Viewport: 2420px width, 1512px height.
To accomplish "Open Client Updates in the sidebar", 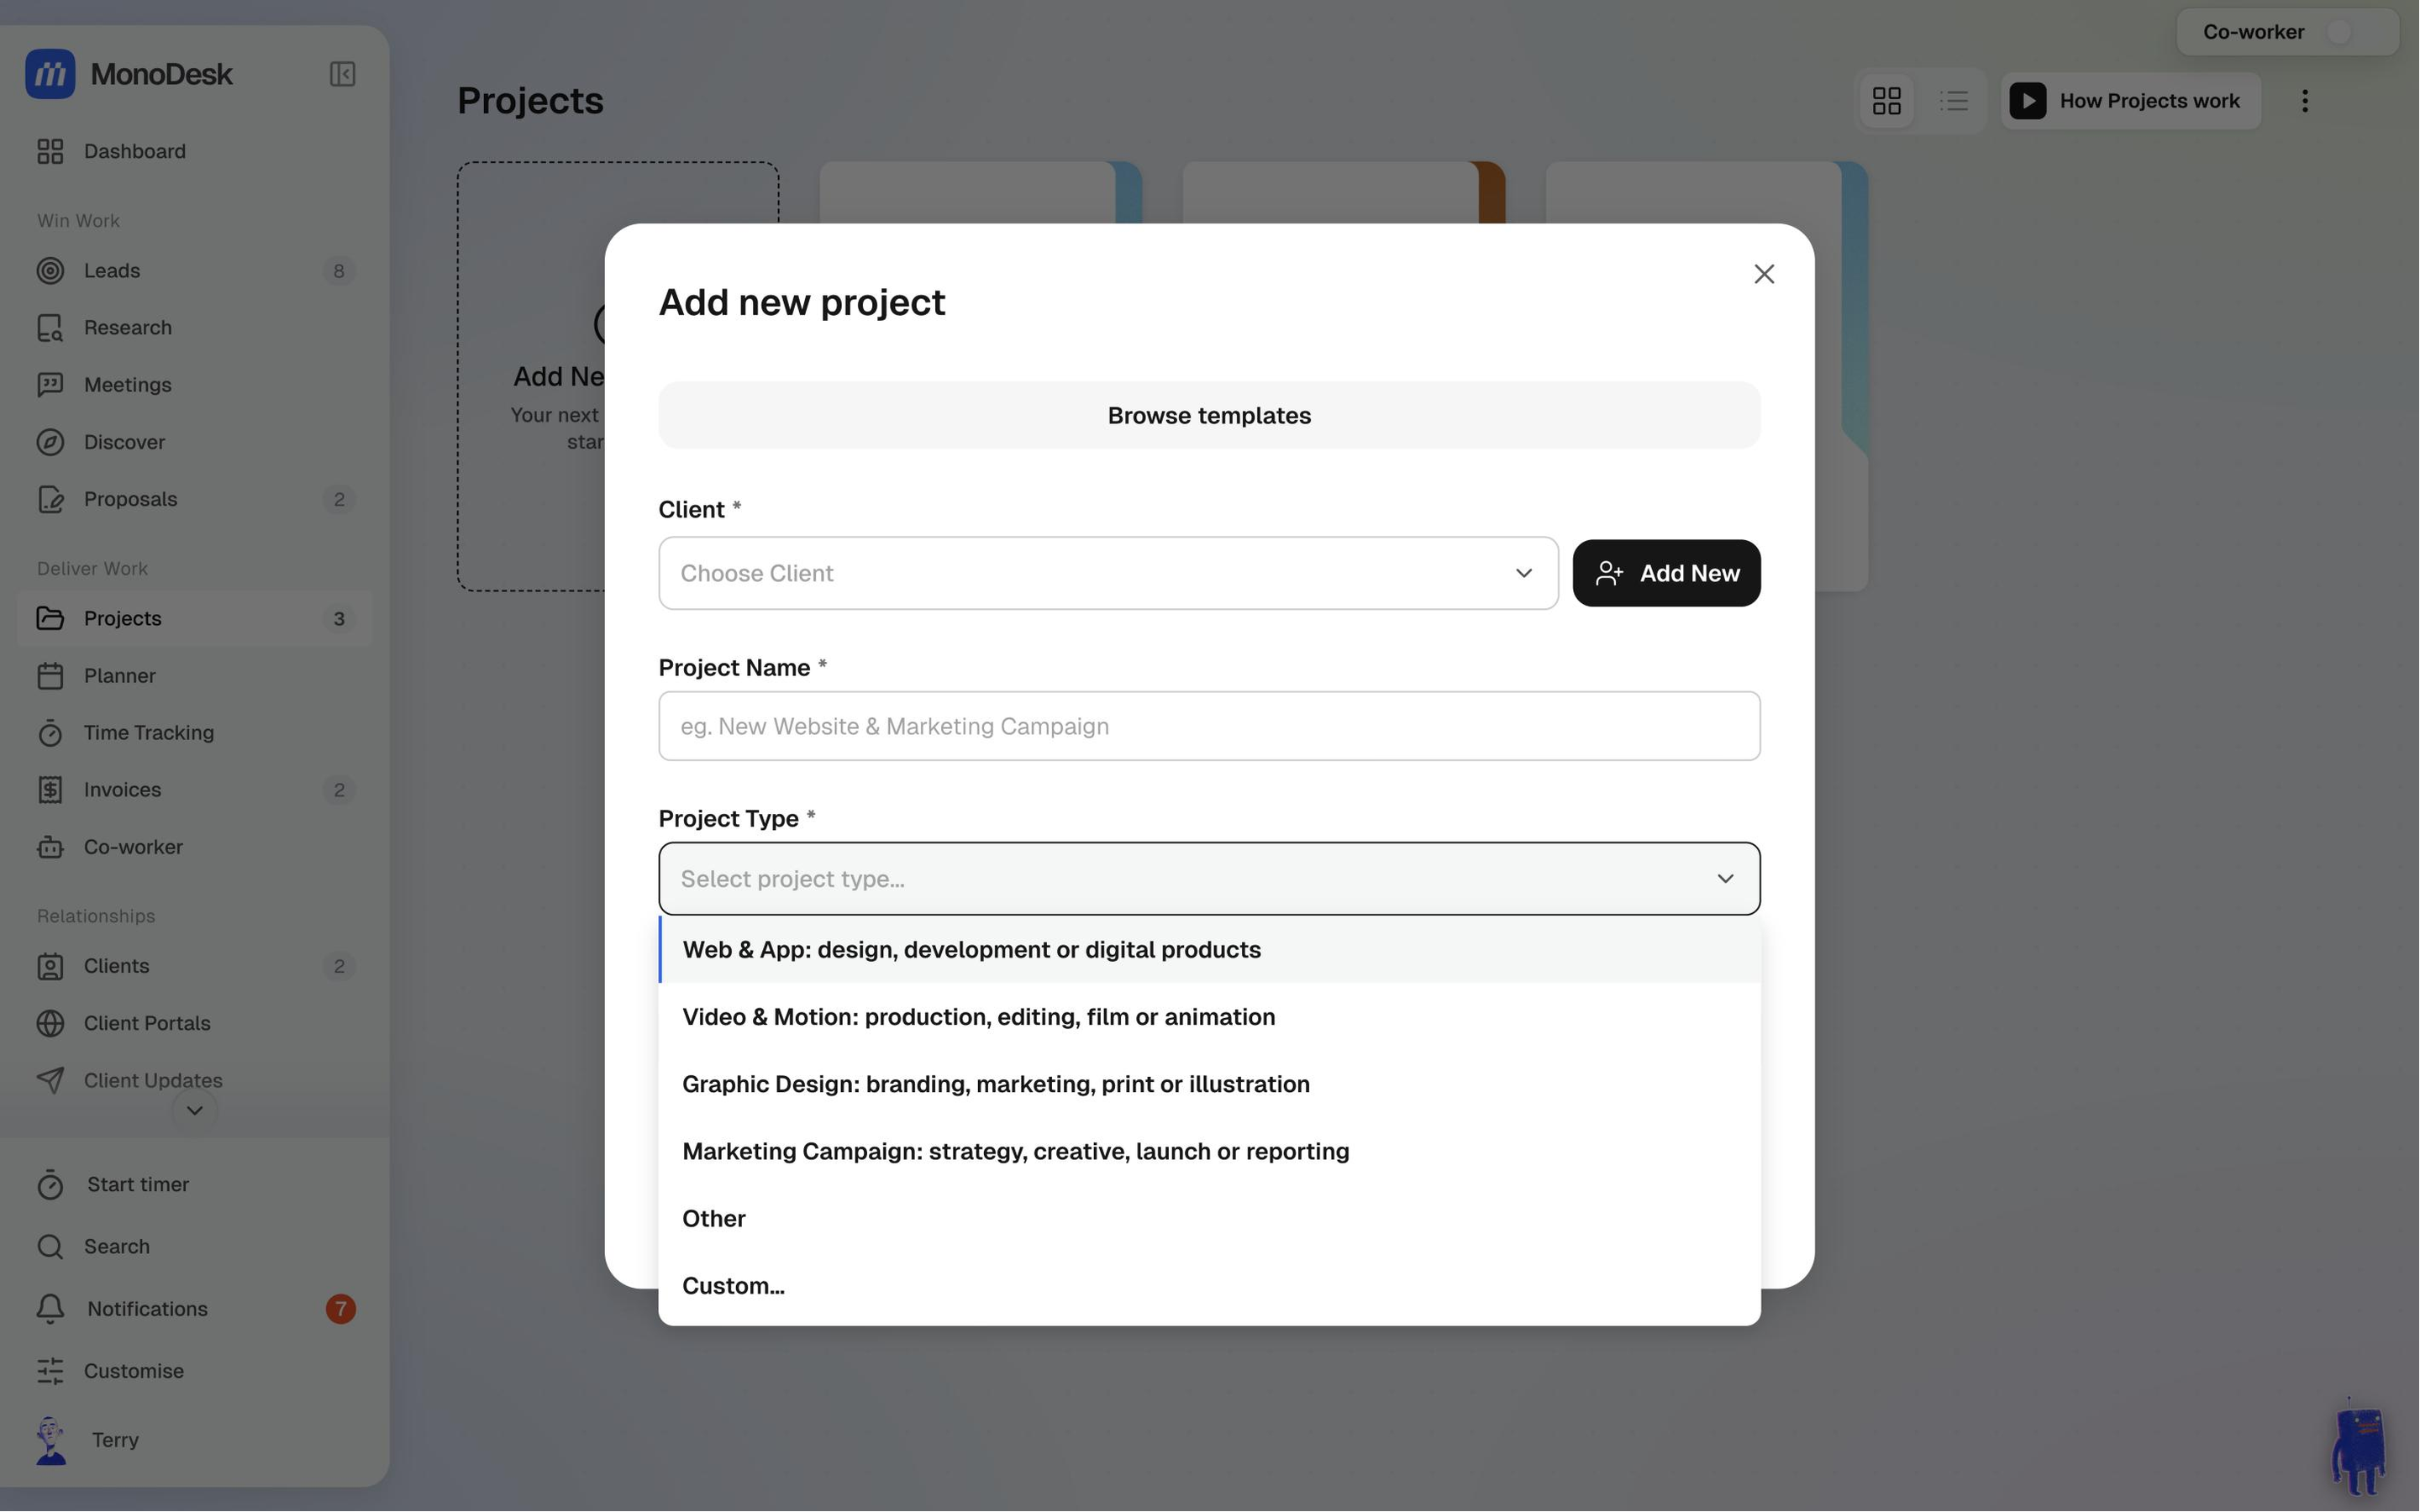I will [194, 1080].
